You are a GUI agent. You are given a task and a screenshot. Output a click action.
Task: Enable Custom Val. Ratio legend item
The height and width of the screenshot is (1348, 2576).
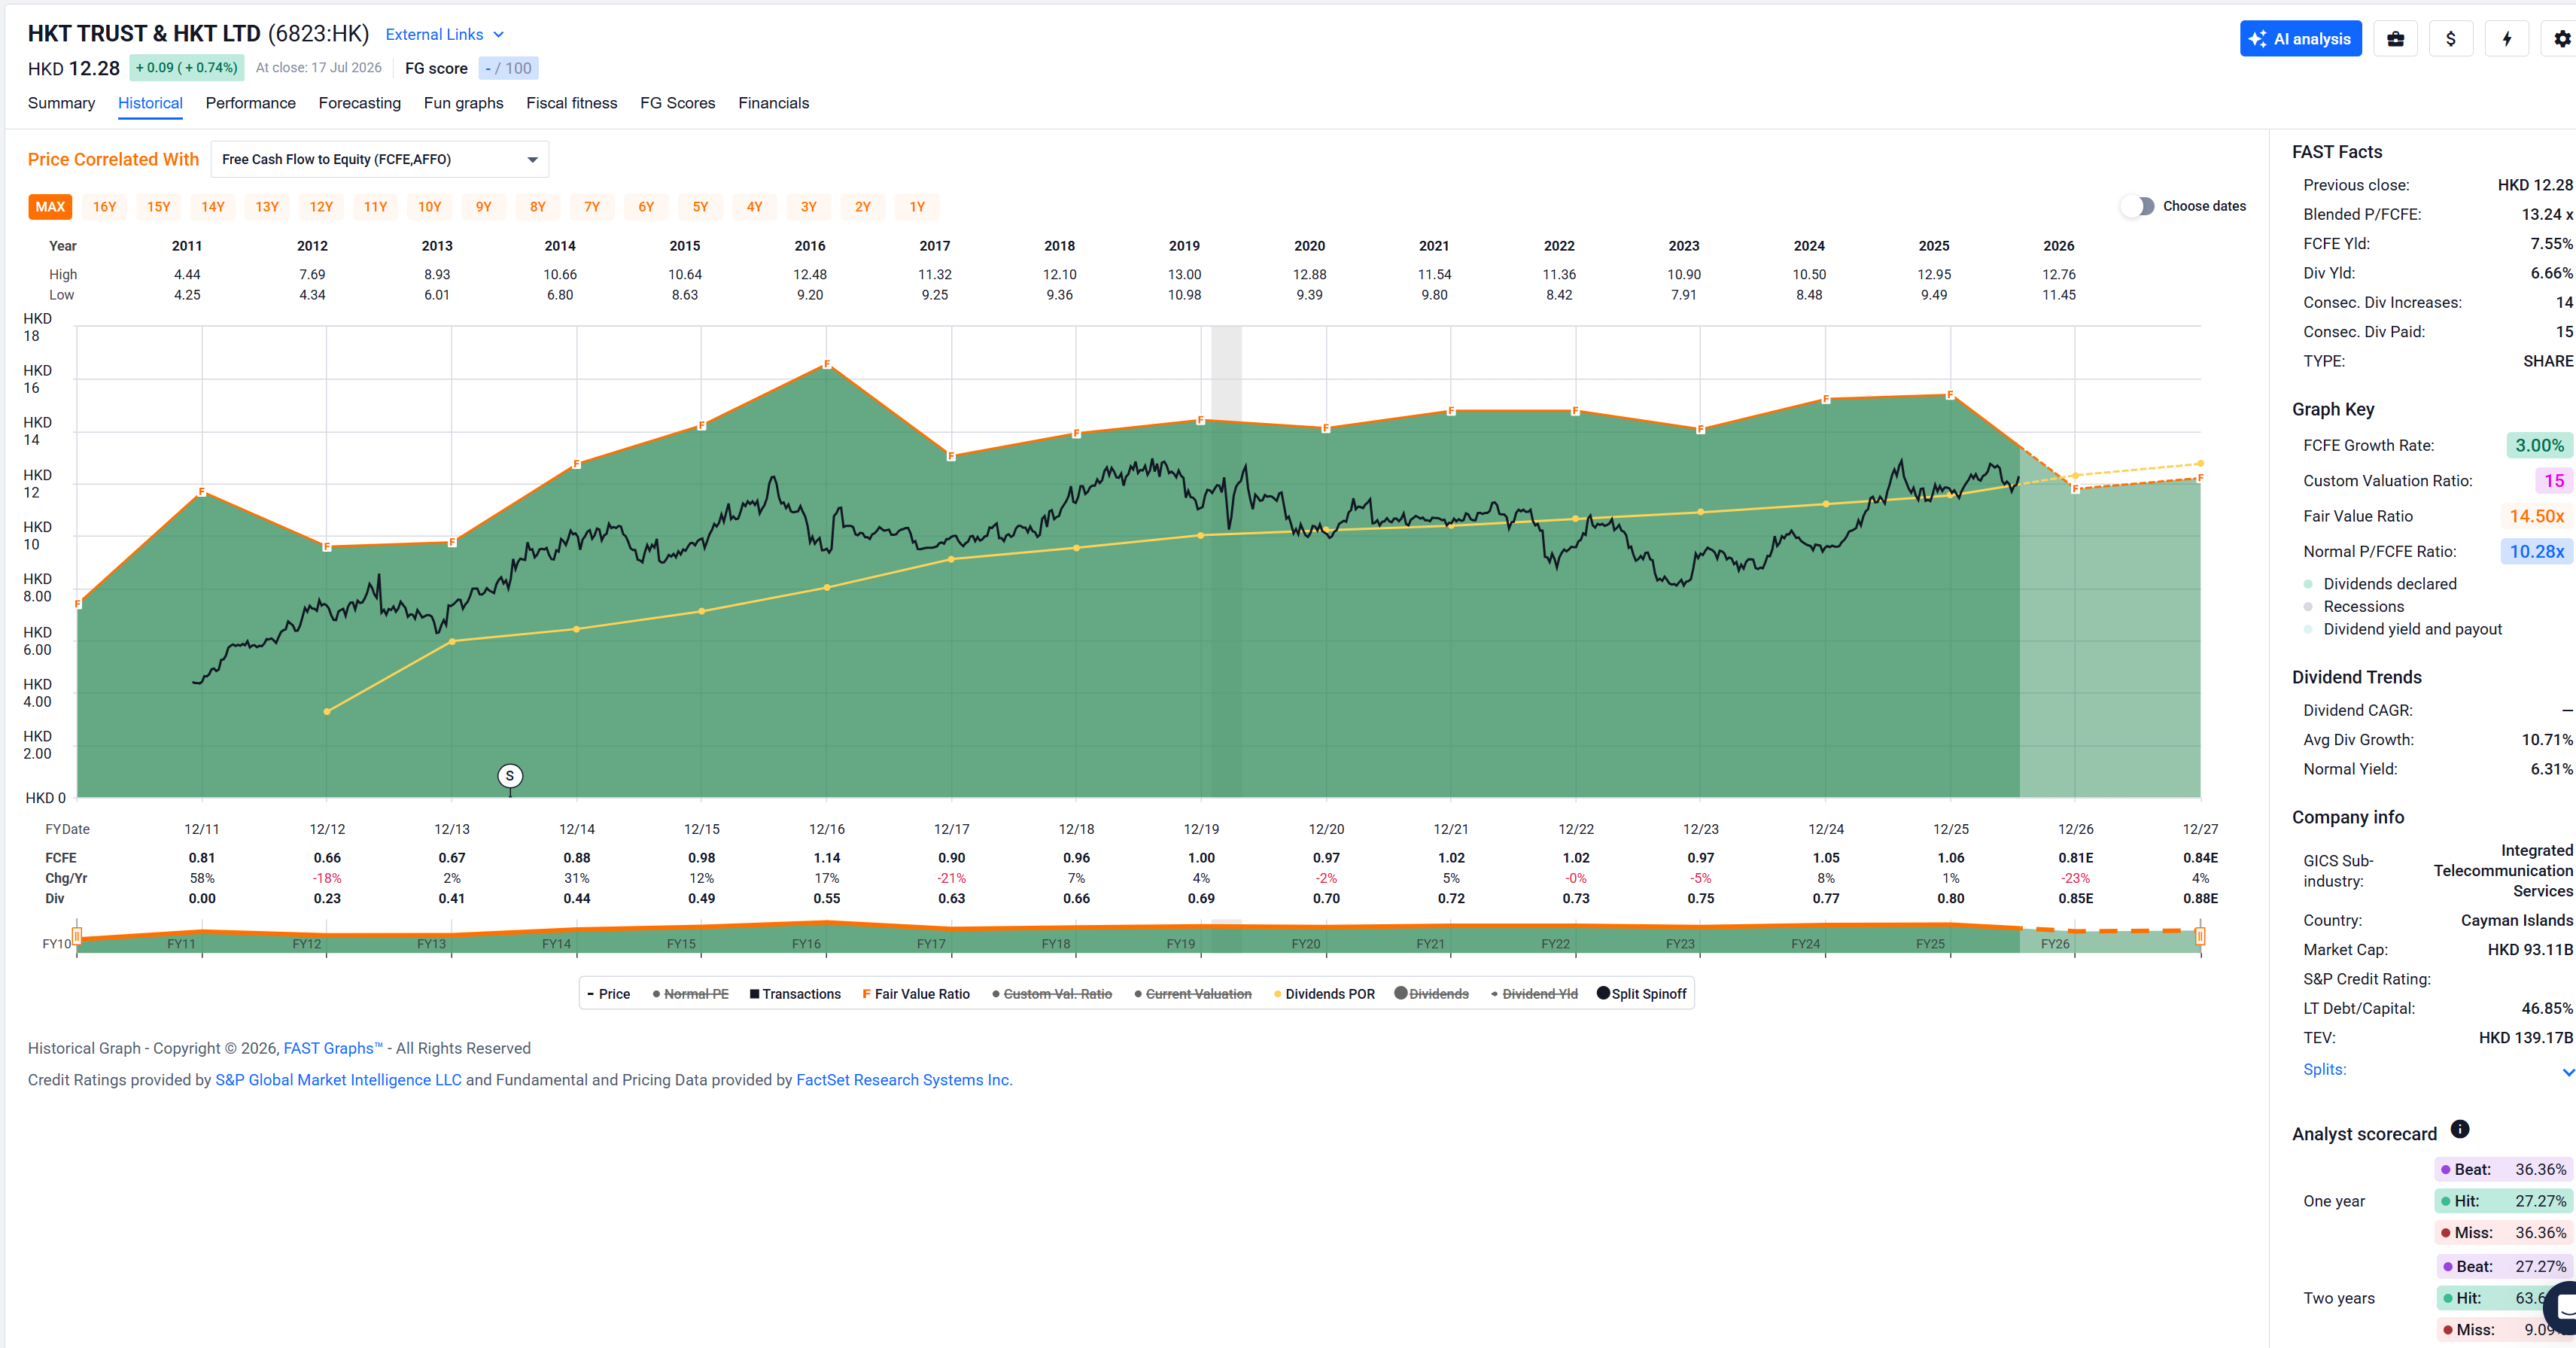click(1052, 994)
